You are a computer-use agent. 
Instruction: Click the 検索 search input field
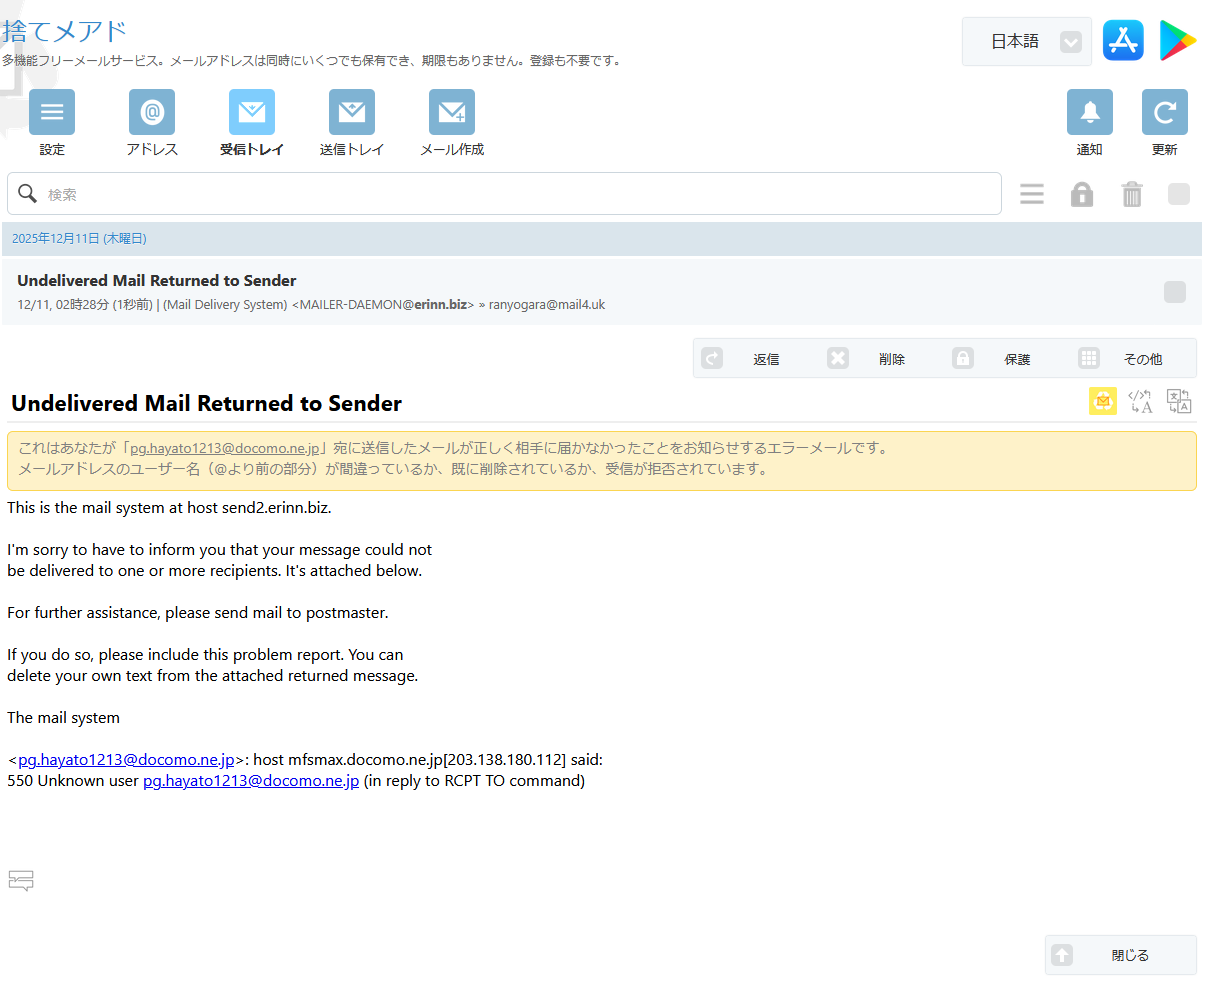click(x=520, y=194)
